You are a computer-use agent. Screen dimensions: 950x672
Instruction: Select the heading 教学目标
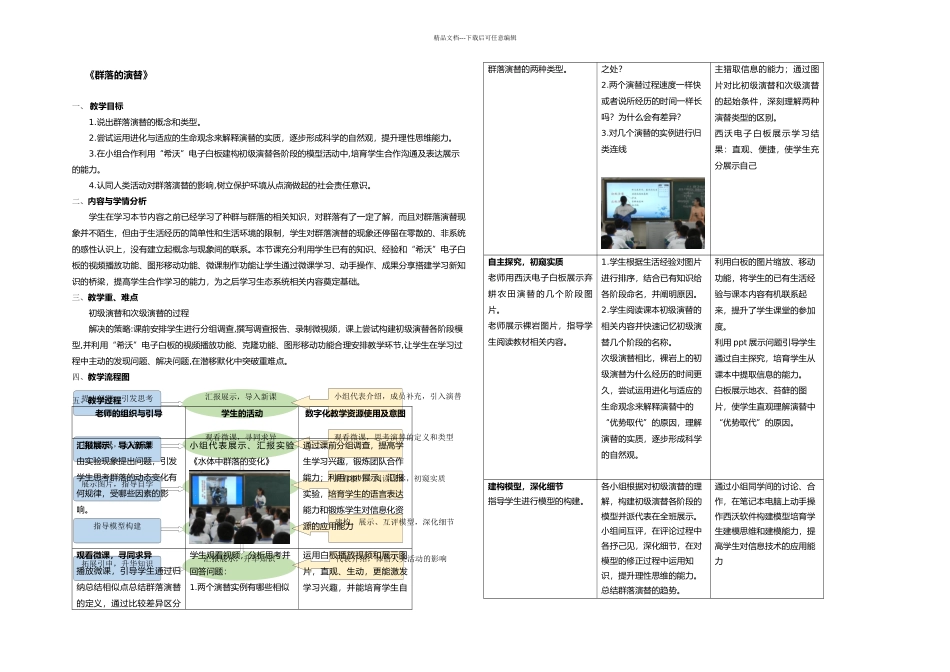coord(106,106)
